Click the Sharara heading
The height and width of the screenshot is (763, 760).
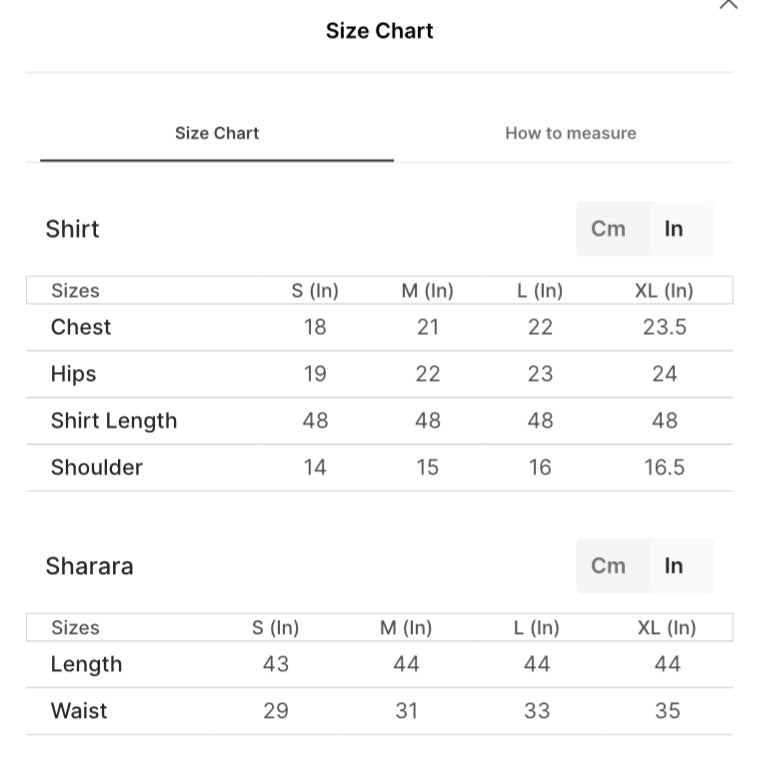(89, 566)
